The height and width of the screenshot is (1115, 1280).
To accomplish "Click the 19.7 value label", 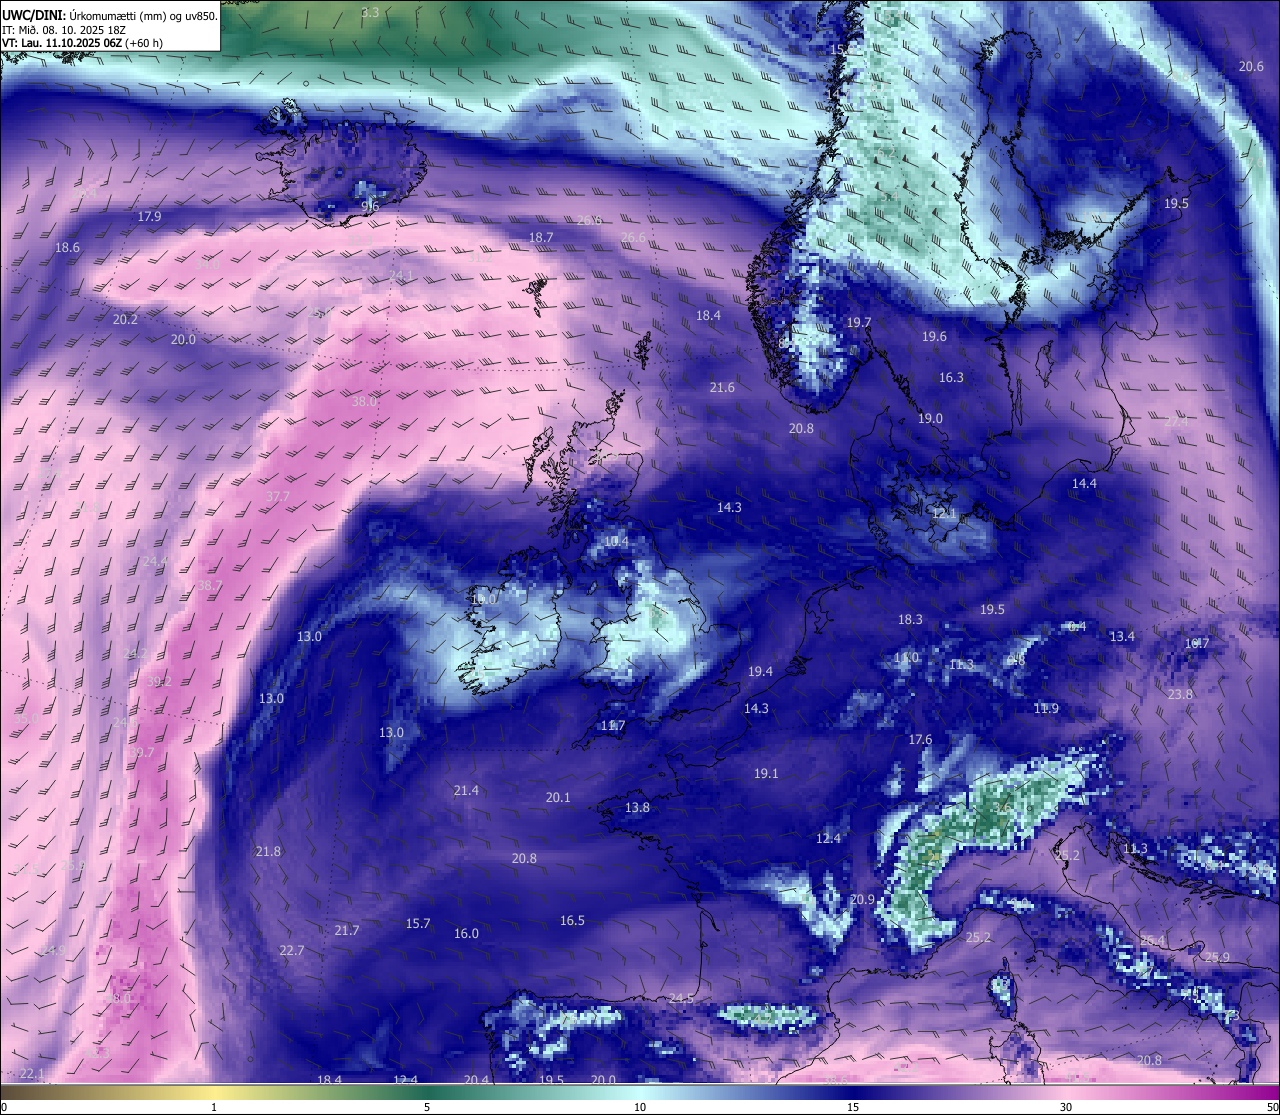I will pos(859,322).
